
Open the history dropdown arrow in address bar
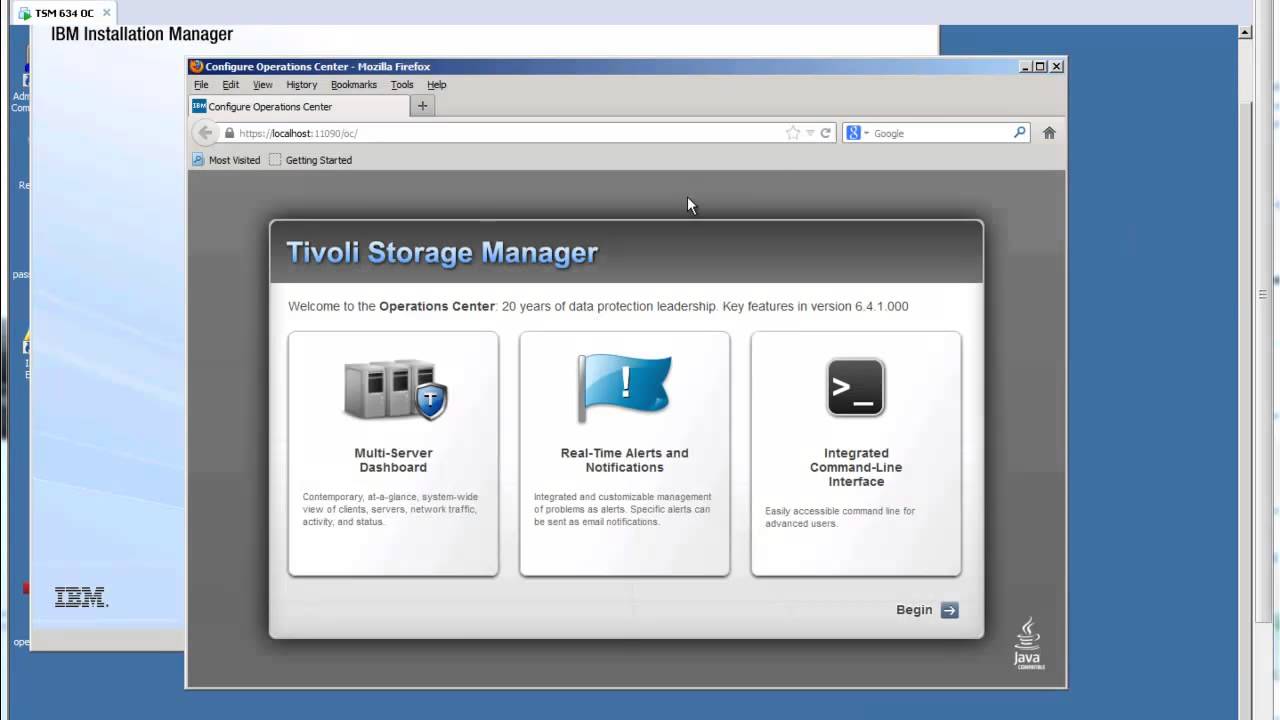click(810, 133)
